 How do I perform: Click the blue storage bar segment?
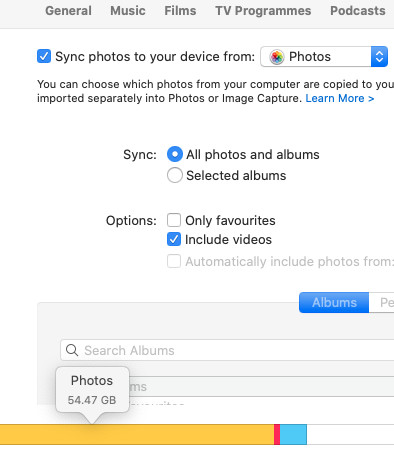click(293, 434)
